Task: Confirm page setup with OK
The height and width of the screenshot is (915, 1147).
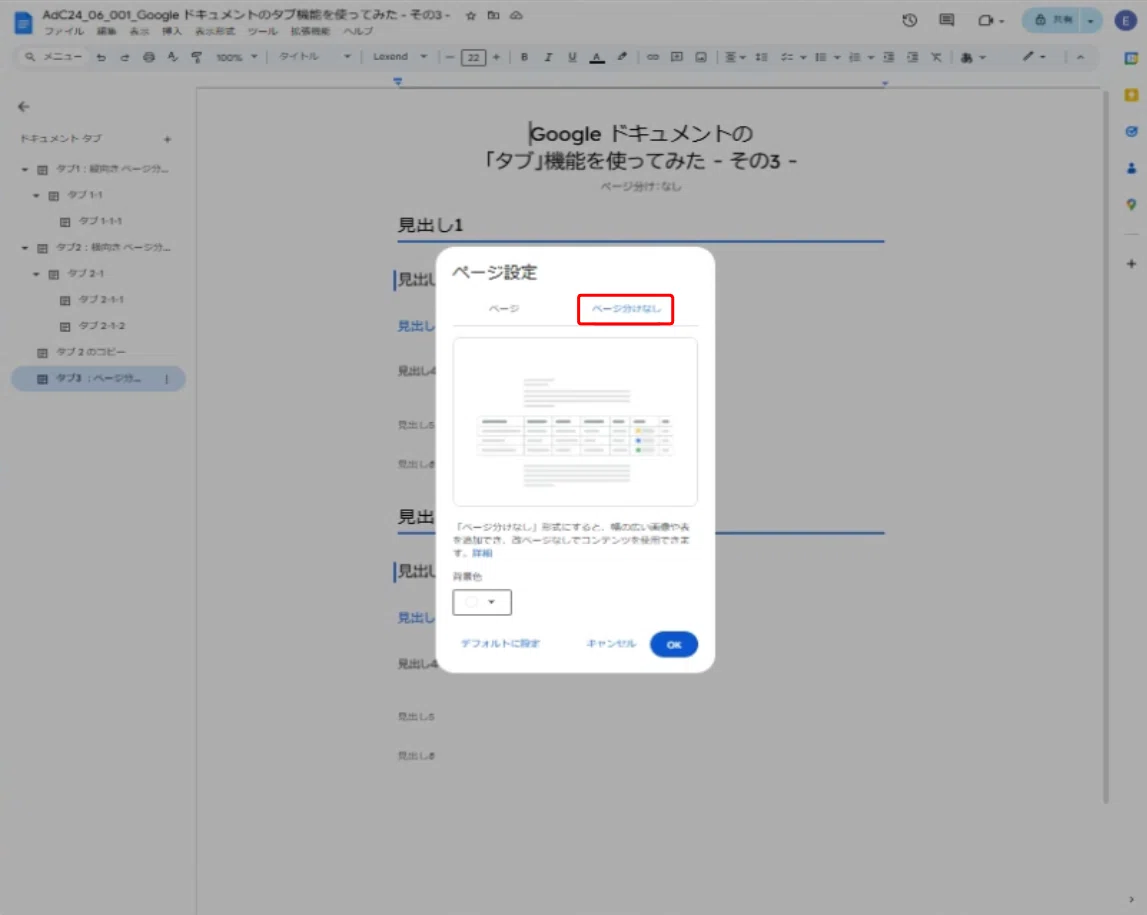Action: (674, 644)
